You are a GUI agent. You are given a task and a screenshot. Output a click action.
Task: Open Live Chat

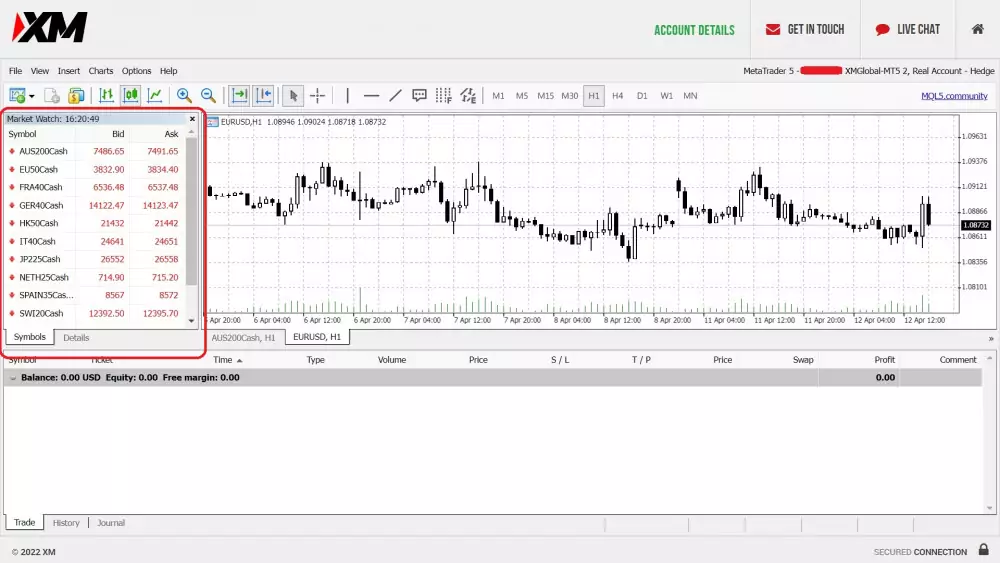908,29
